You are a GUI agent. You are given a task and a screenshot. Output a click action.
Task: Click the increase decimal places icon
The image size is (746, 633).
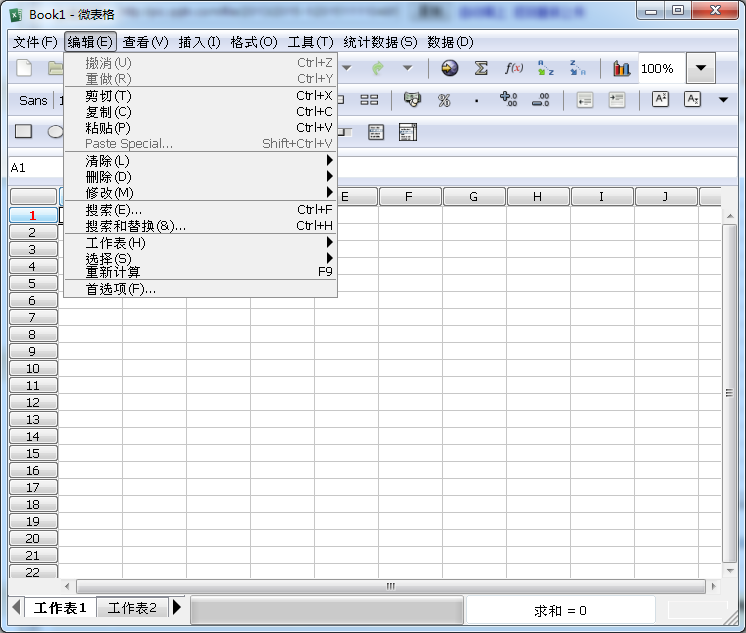click(x=508, y=100)
